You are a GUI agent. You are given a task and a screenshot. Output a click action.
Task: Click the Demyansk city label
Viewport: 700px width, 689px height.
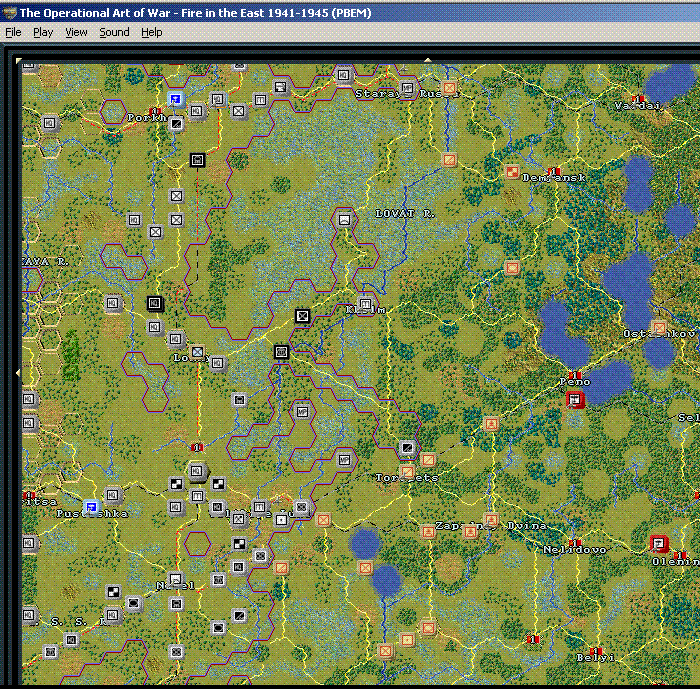pos(554,178)
